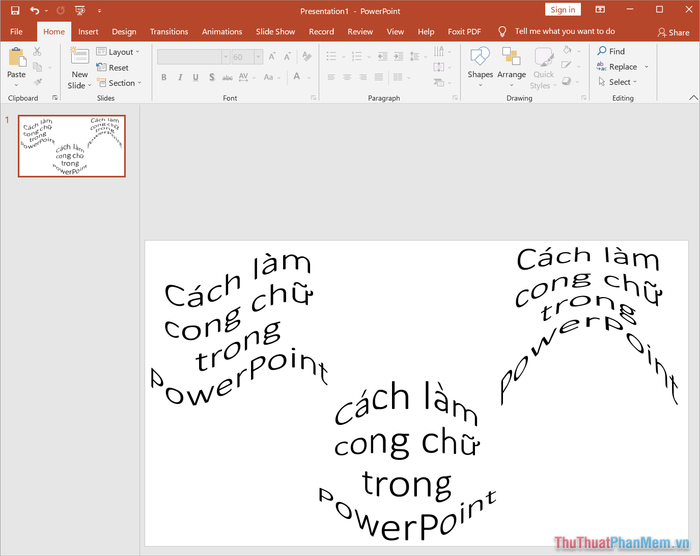Decrease font size icon
700x556 pixels.
[x=287, y=57]
